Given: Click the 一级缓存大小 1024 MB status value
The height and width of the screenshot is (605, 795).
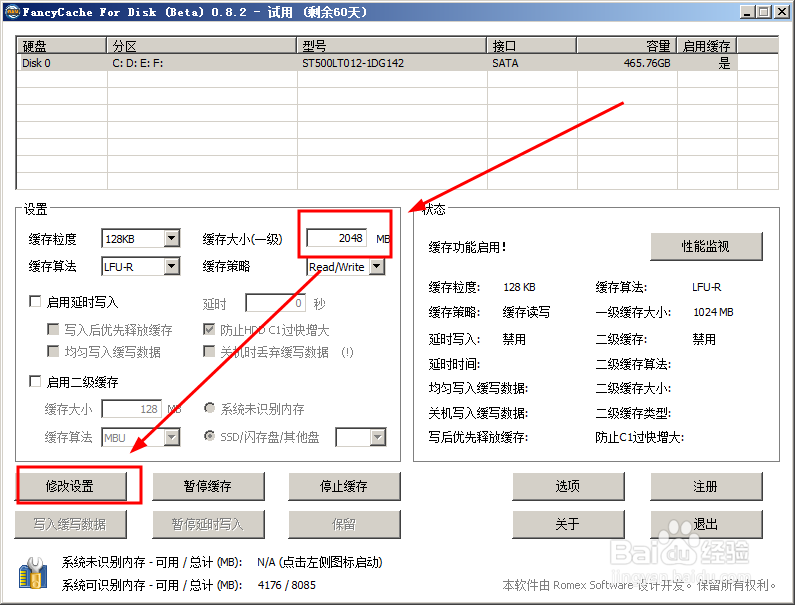Looking at the screenshot, I should tap(713, 312).
